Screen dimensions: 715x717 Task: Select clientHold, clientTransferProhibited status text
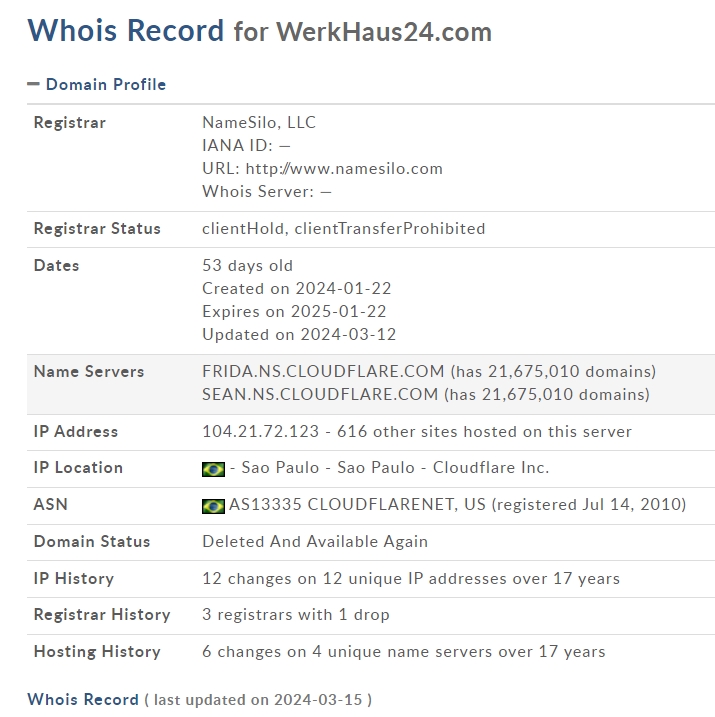click(343, 228)
